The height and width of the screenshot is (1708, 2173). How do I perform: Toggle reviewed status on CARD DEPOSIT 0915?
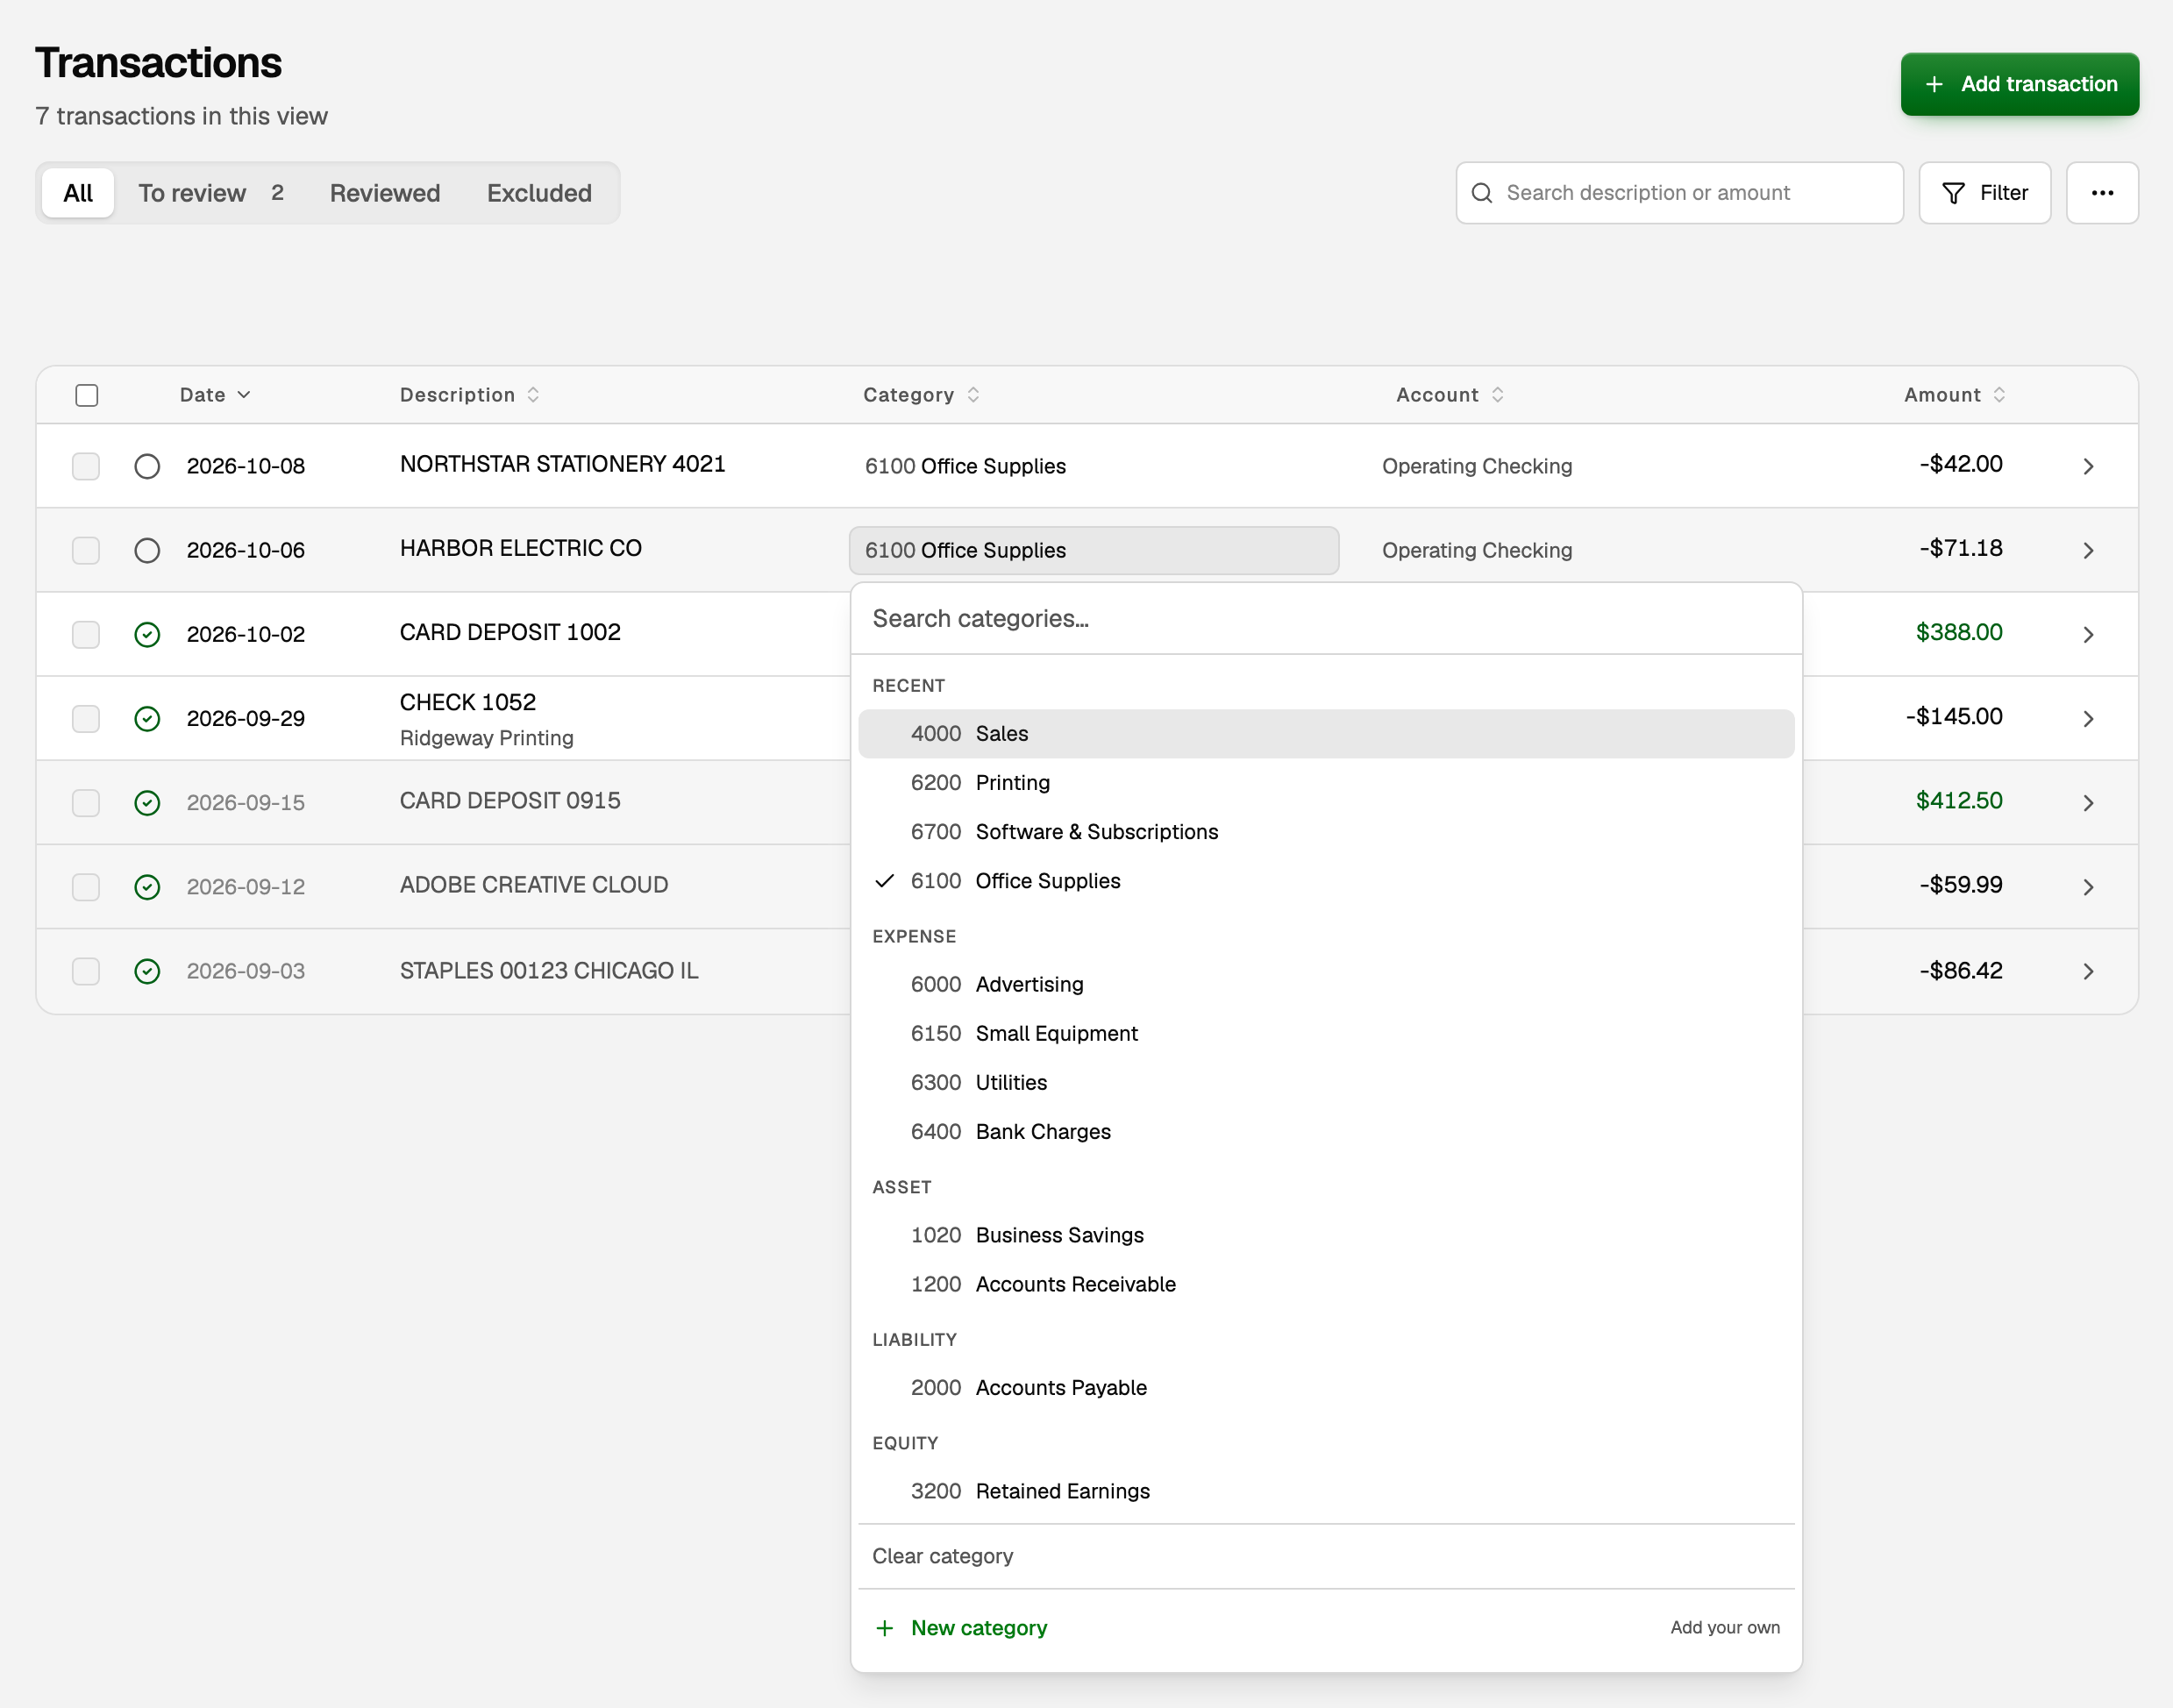(147, 802)
